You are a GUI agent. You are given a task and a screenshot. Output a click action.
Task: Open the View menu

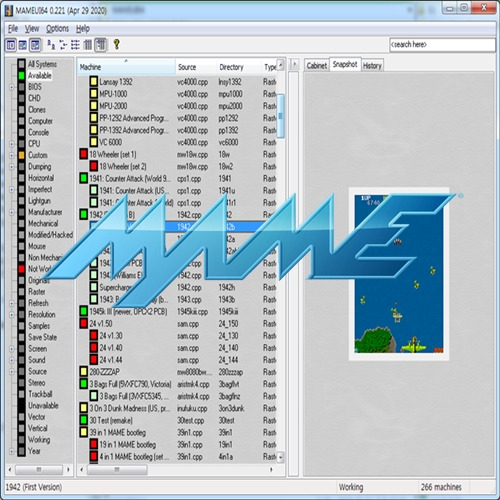(32, 29)
